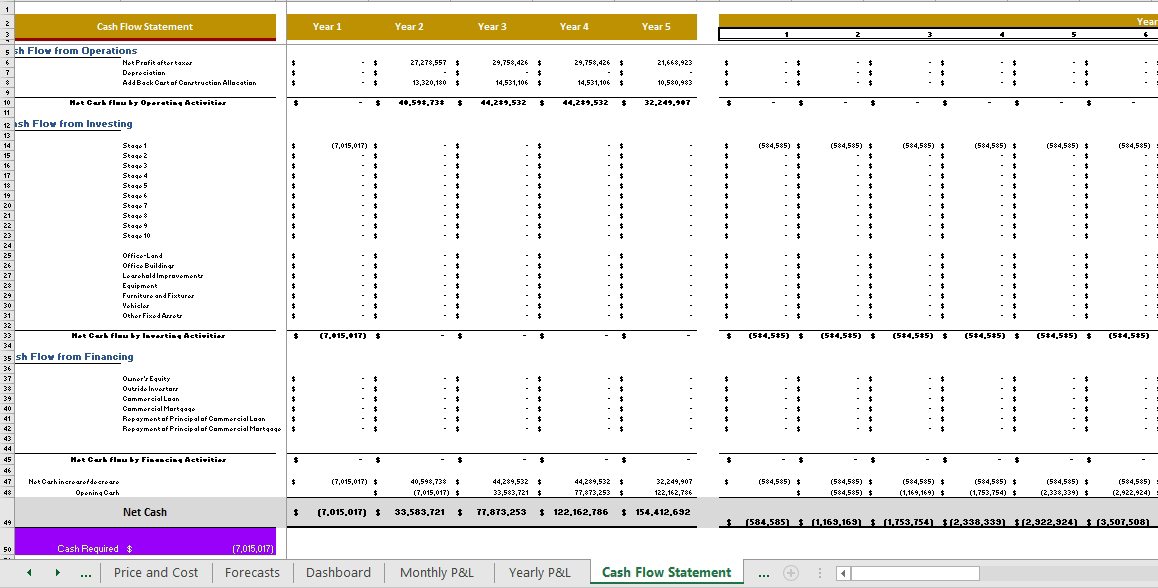Select the Net Cash increase/decrease label

point(74,482)
